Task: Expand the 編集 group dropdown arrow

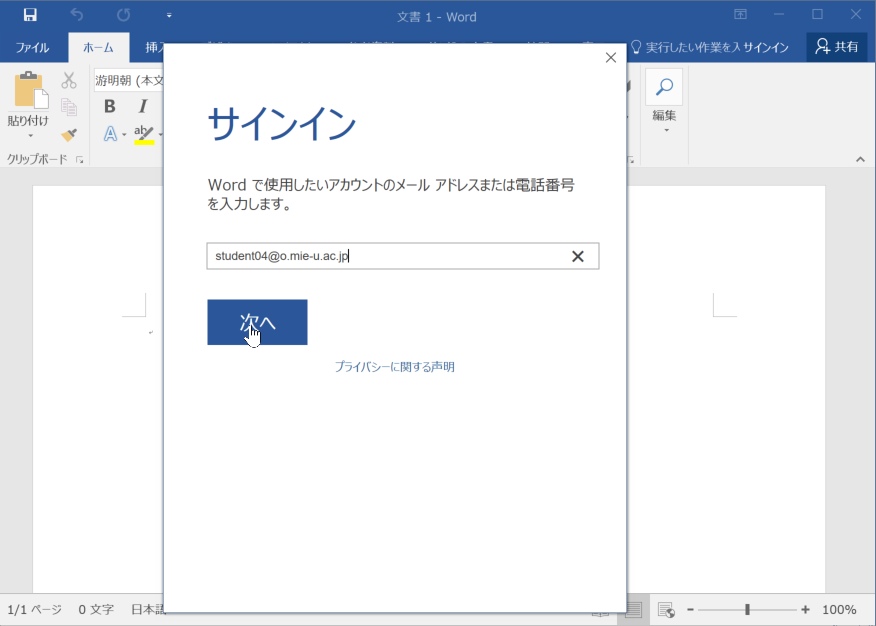Action: (666, 130)
